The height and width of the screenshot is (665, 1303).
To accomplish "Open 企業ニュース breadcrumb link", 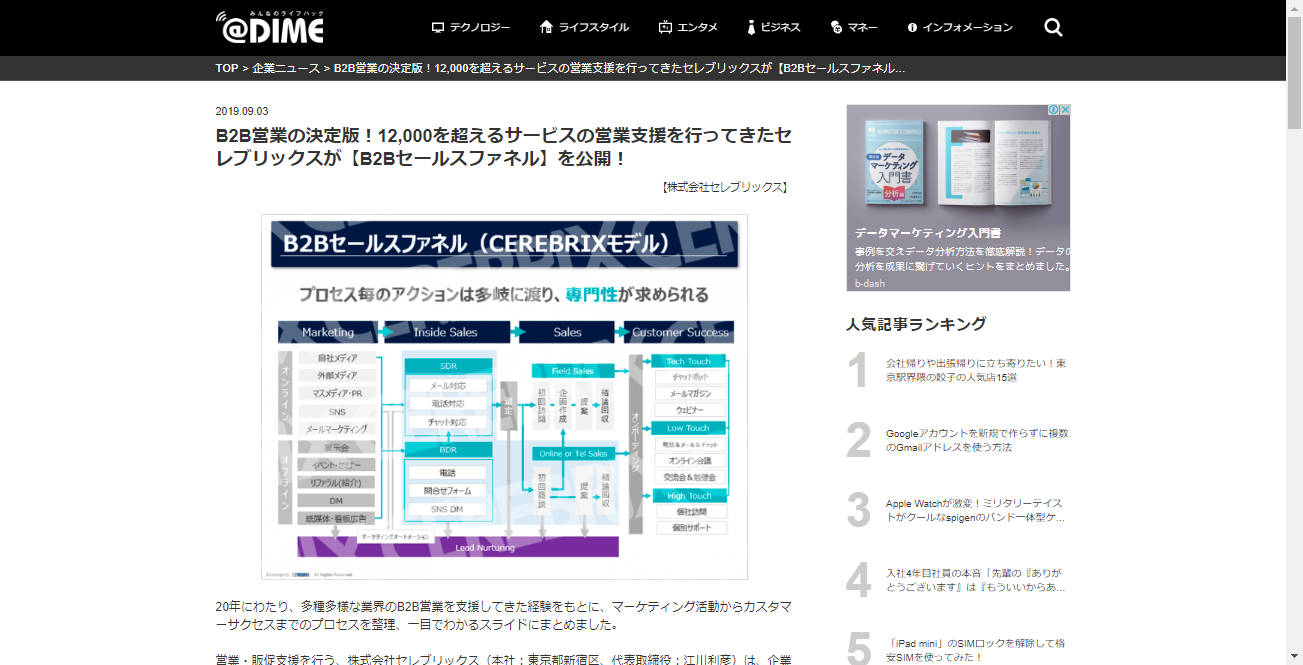I will click(x=286, y=68).
